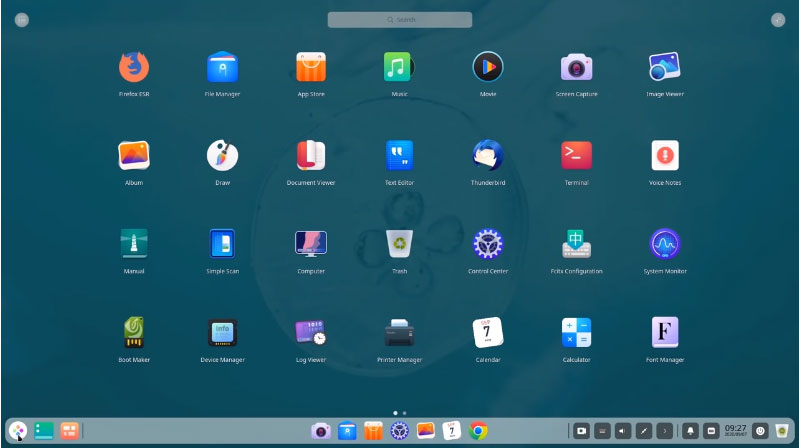Launch Printer Manager
This screenshot has width=799, height=448.
coord(400,332)
